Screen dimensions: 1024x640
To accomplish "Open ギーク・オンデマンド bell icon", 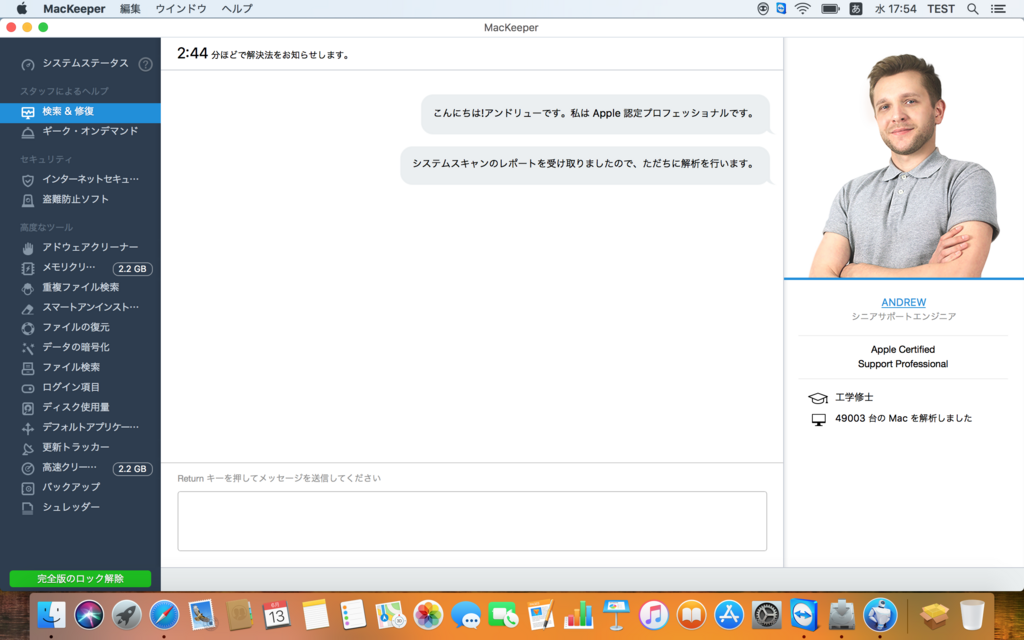I will pos(27,133).
